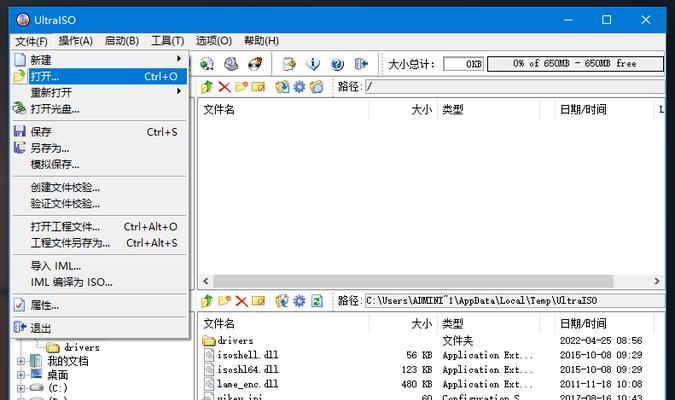
Task: Open the 启动(B) menu
Action: (121, 41)
